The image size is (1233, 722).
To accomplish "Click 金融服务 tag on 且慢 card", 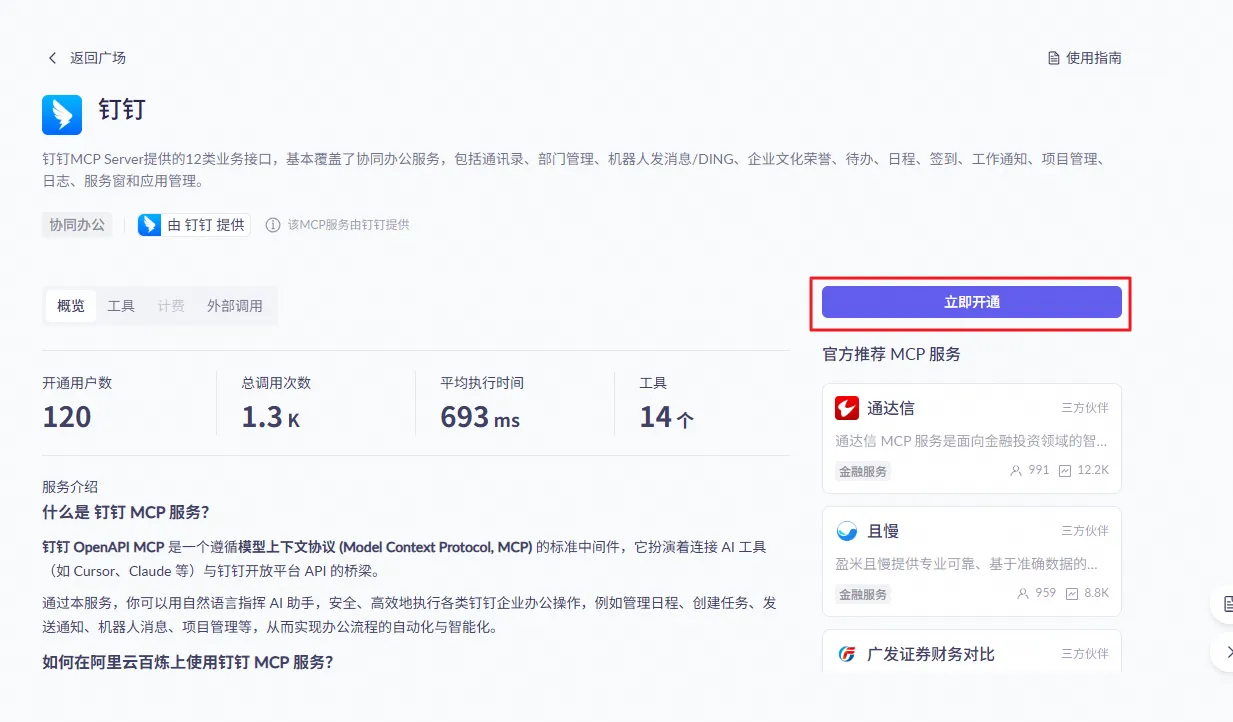I will [863, 594].
